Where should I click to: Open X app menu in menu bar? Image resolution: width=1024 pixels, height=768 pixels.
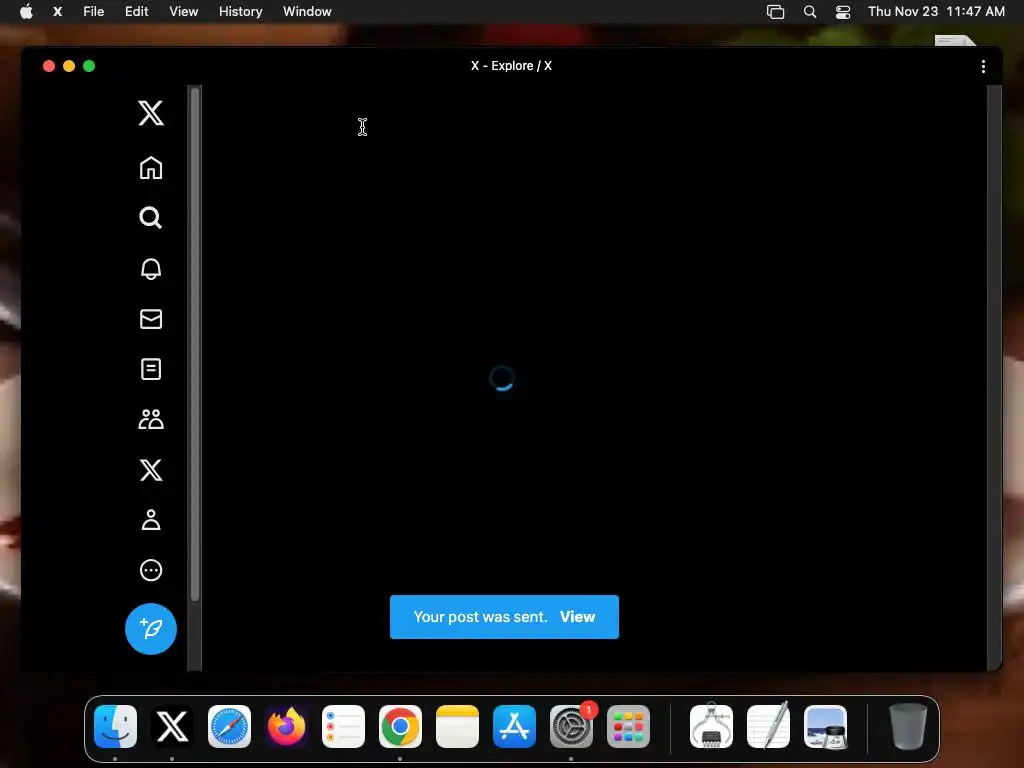(x=57, y=11)
